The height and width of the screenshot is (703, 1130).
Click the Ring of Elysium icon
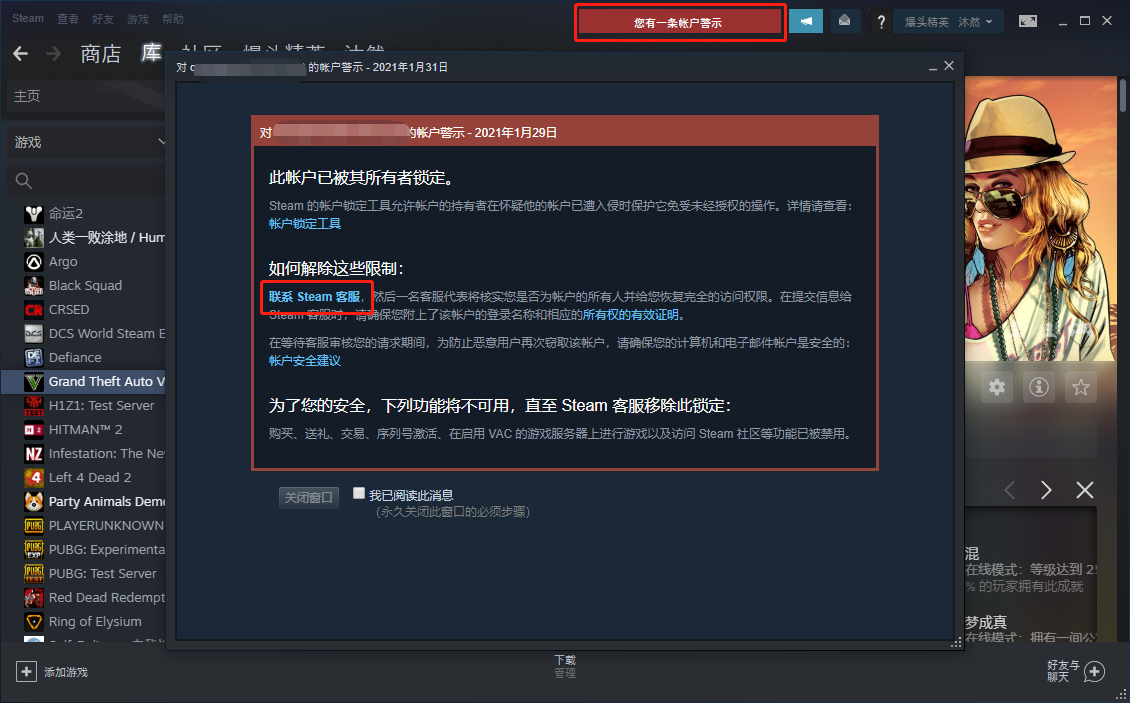[34, 622]
